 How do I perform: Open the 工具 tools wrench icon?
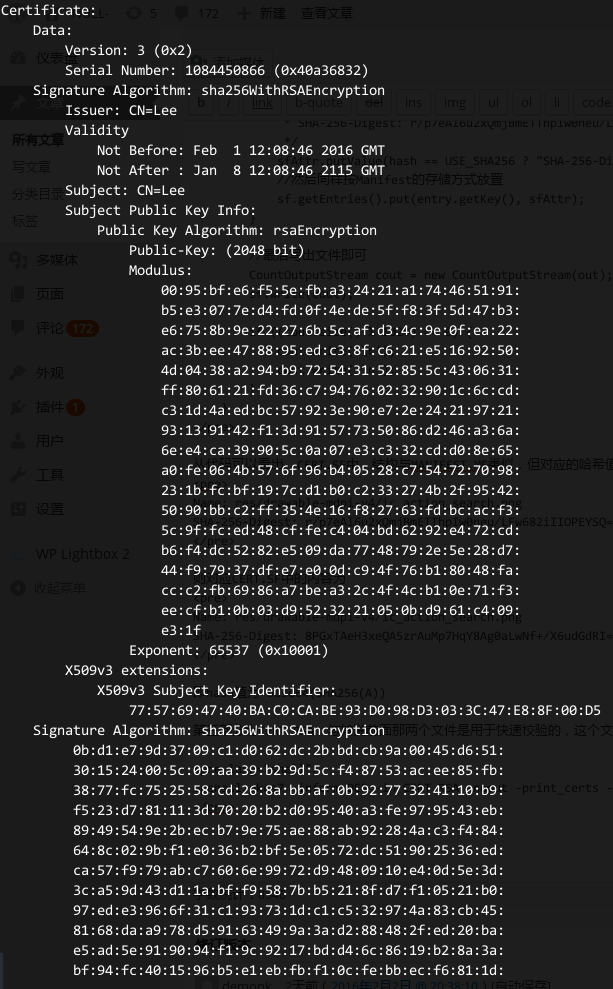(18, 474)
